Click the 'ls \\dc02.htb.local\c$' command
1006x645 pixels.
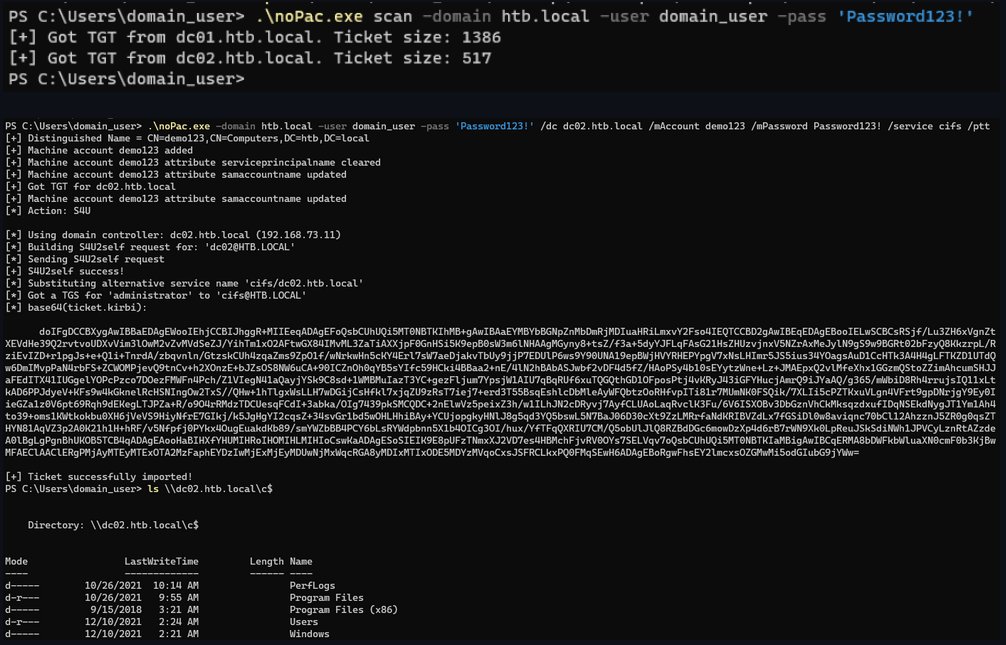(x=210, y=489)
